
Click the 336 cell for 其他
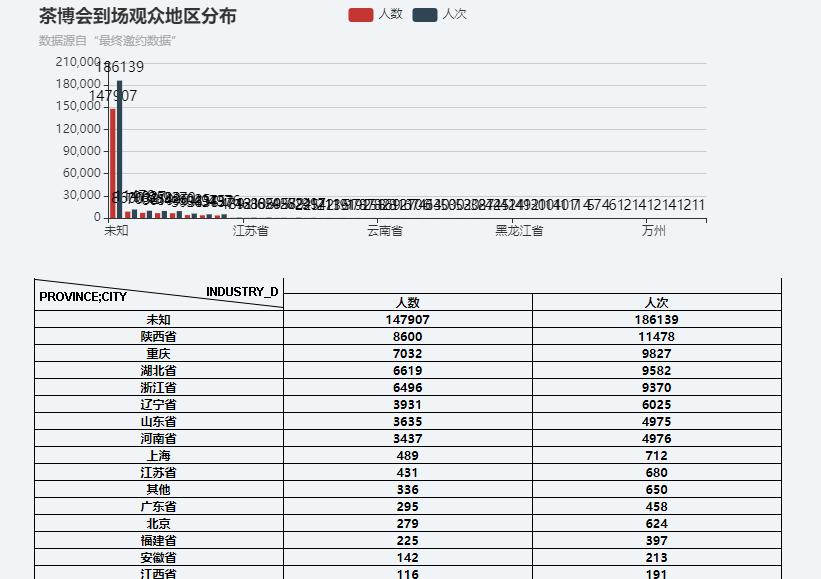coord(407,489)
